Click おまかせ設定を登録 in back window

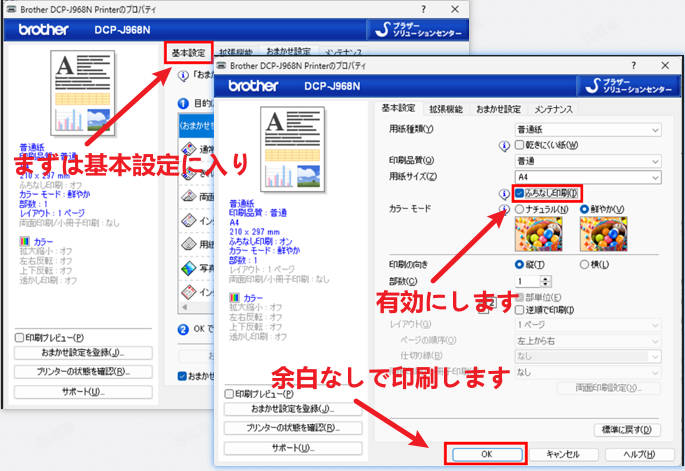coord(83,353)
